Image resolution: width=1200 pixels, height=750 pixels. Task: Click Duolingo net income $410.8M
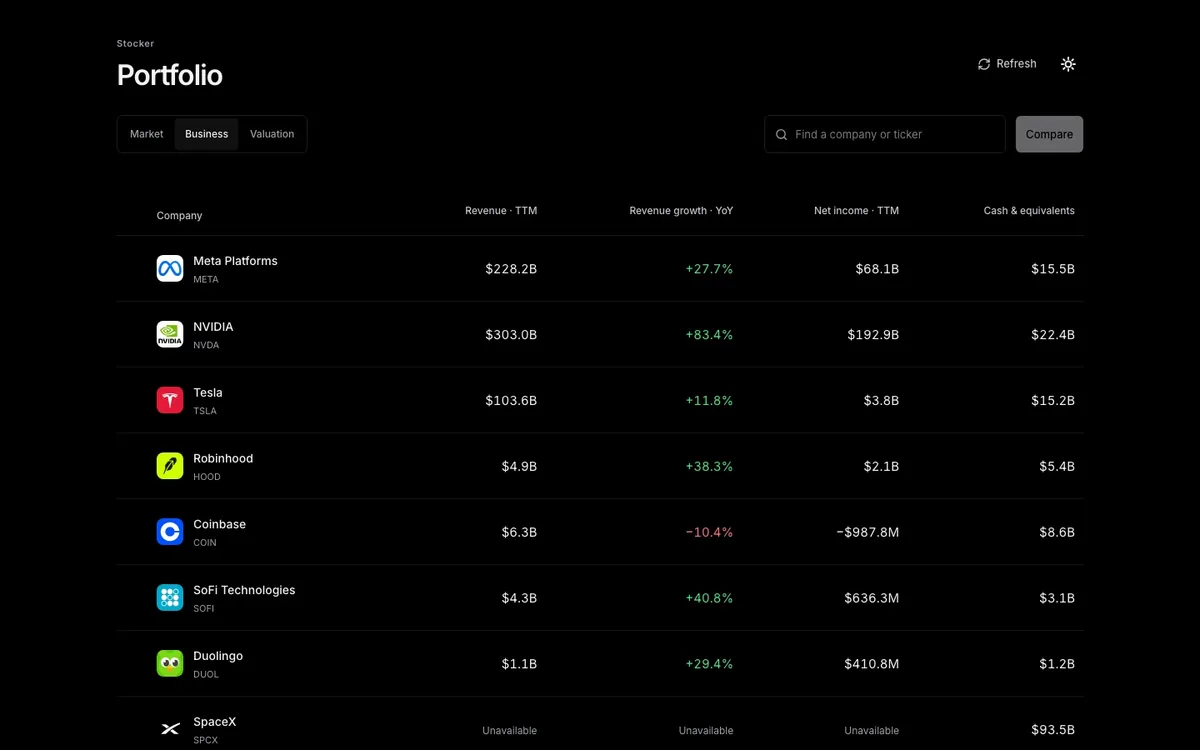point(871,664)
